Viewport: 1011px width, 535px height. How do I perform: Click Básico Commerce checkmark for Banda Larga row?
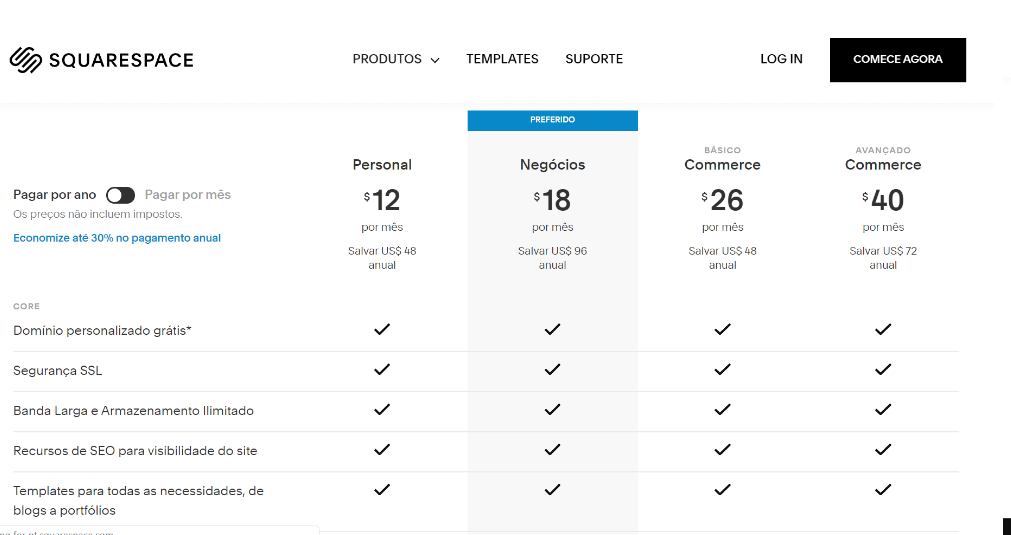tap(722, 409)
